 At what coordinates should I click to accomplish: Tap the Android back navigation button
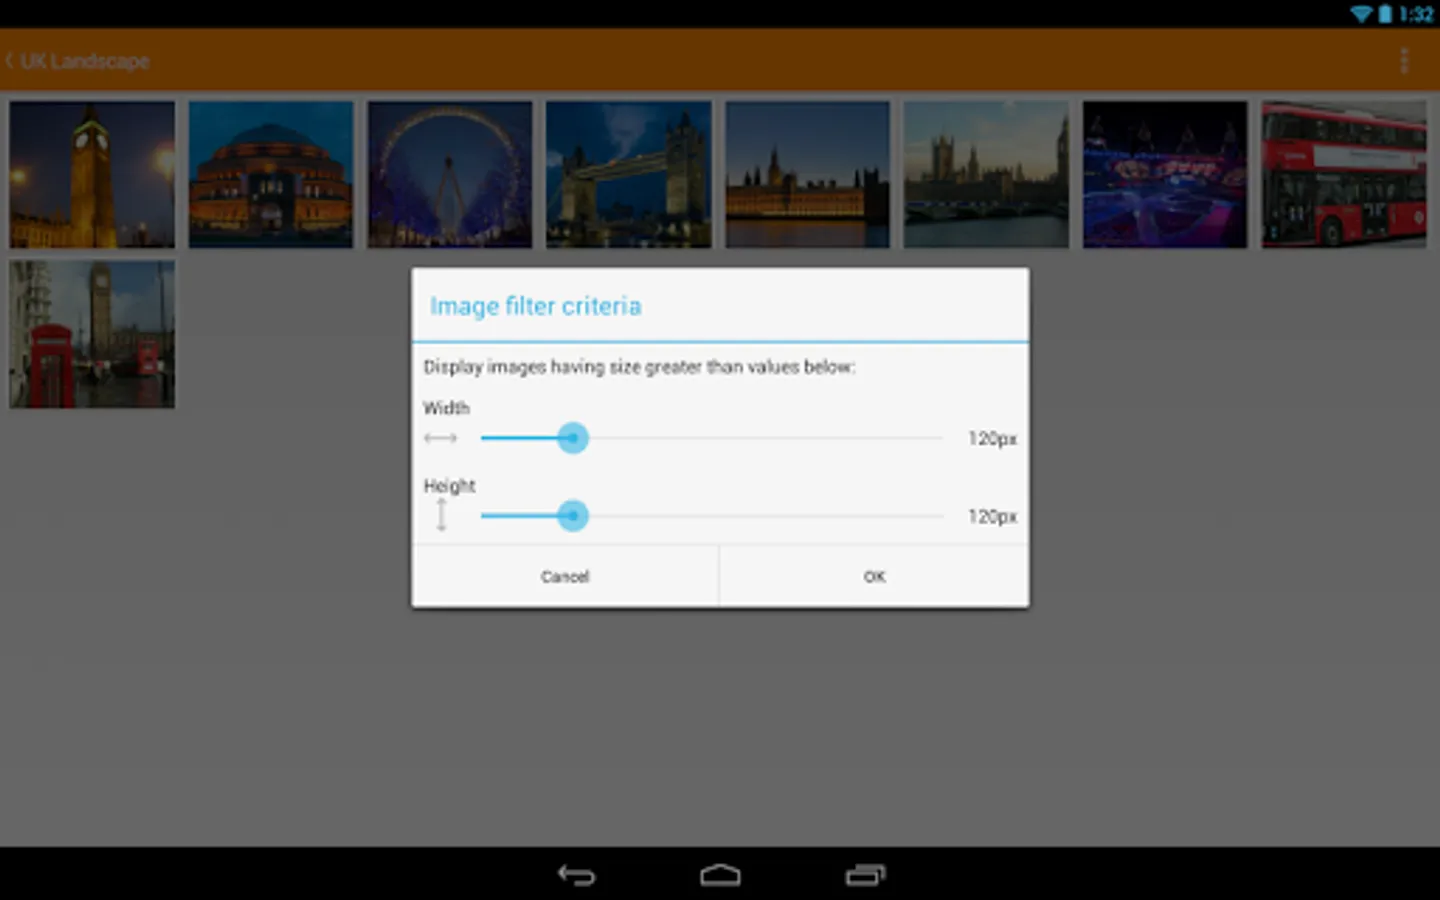[576, 875]
